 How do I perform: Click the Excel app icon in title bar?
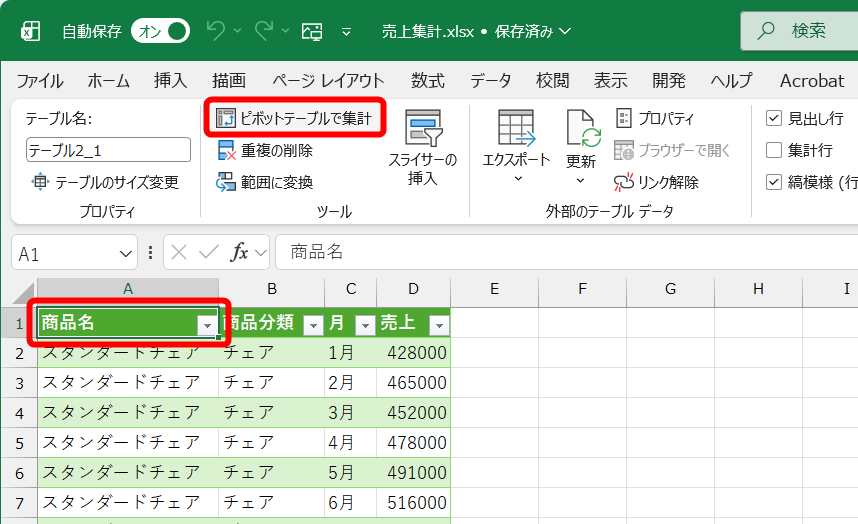point(31,31)
